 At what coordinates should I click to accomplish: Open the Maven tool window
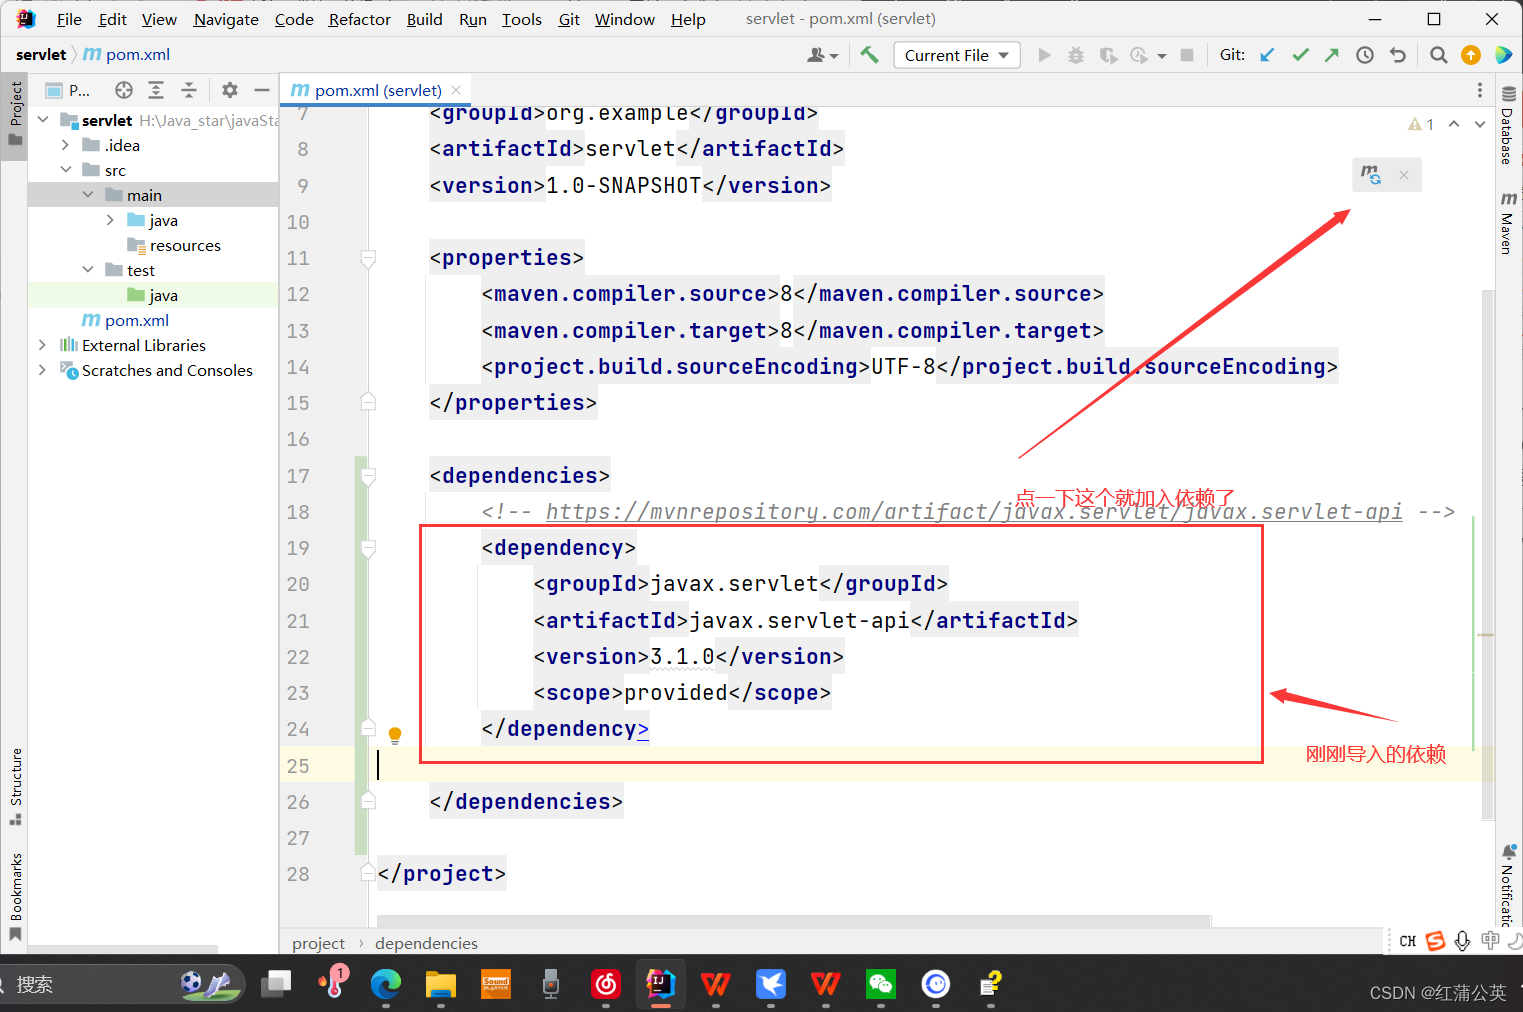[1508, 222]
